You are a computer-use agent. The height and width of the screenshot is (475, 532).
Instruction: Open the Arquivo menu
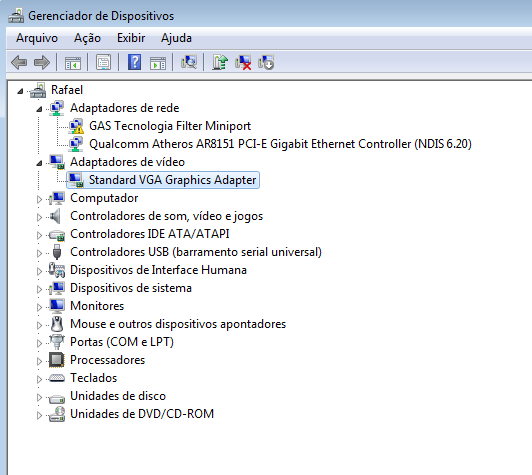tap(37, 38)
